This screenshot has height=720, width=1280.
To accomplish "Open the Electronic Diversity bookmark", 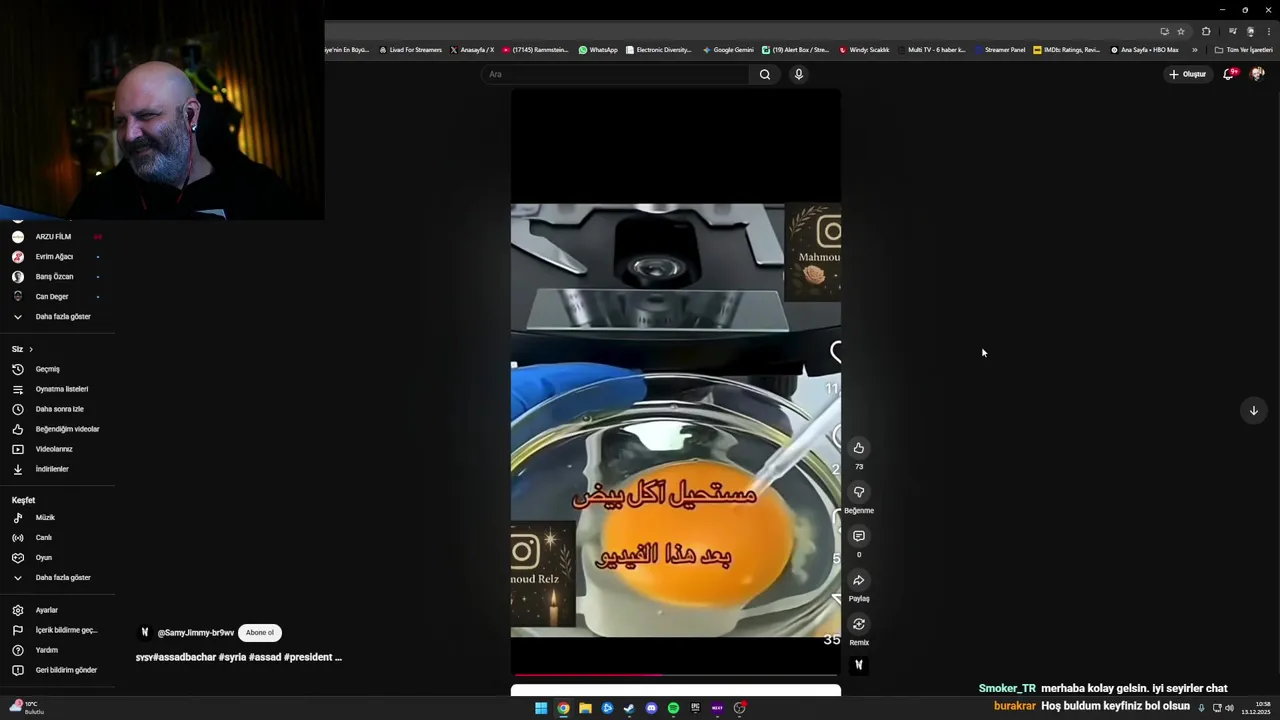I will click(658, 50).
